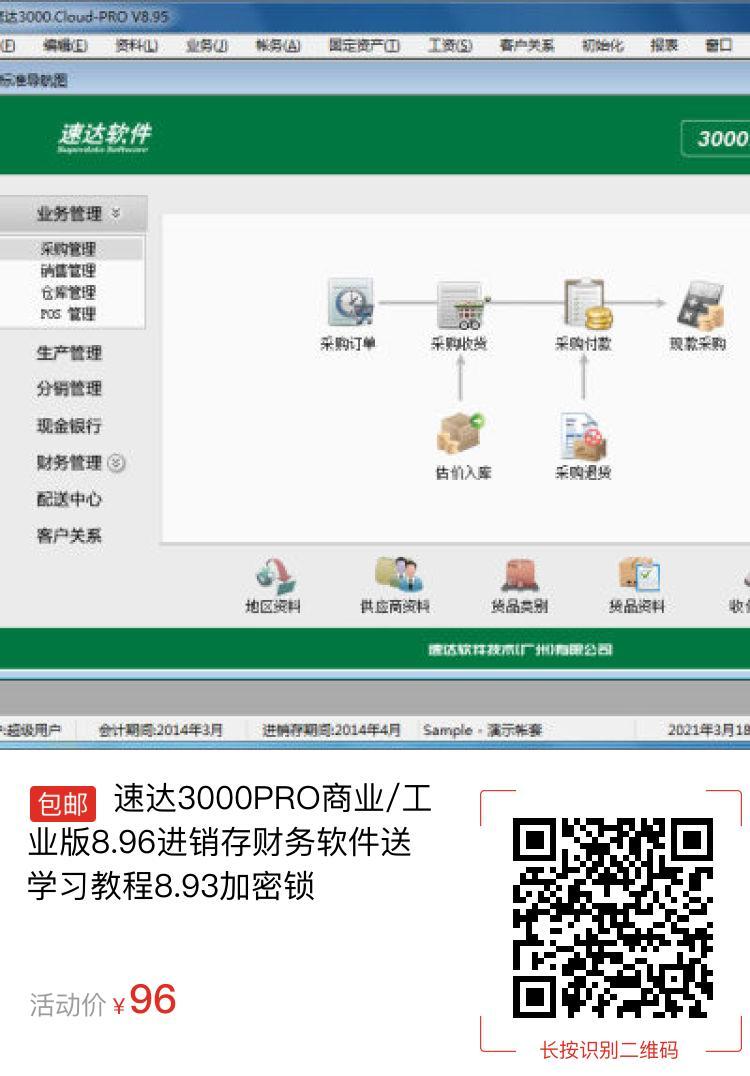This screenshot has height=1076, width=750.
Task: Open the 货品类别 goods category icon
Action: pyautogui.click(x=520, y=575)
